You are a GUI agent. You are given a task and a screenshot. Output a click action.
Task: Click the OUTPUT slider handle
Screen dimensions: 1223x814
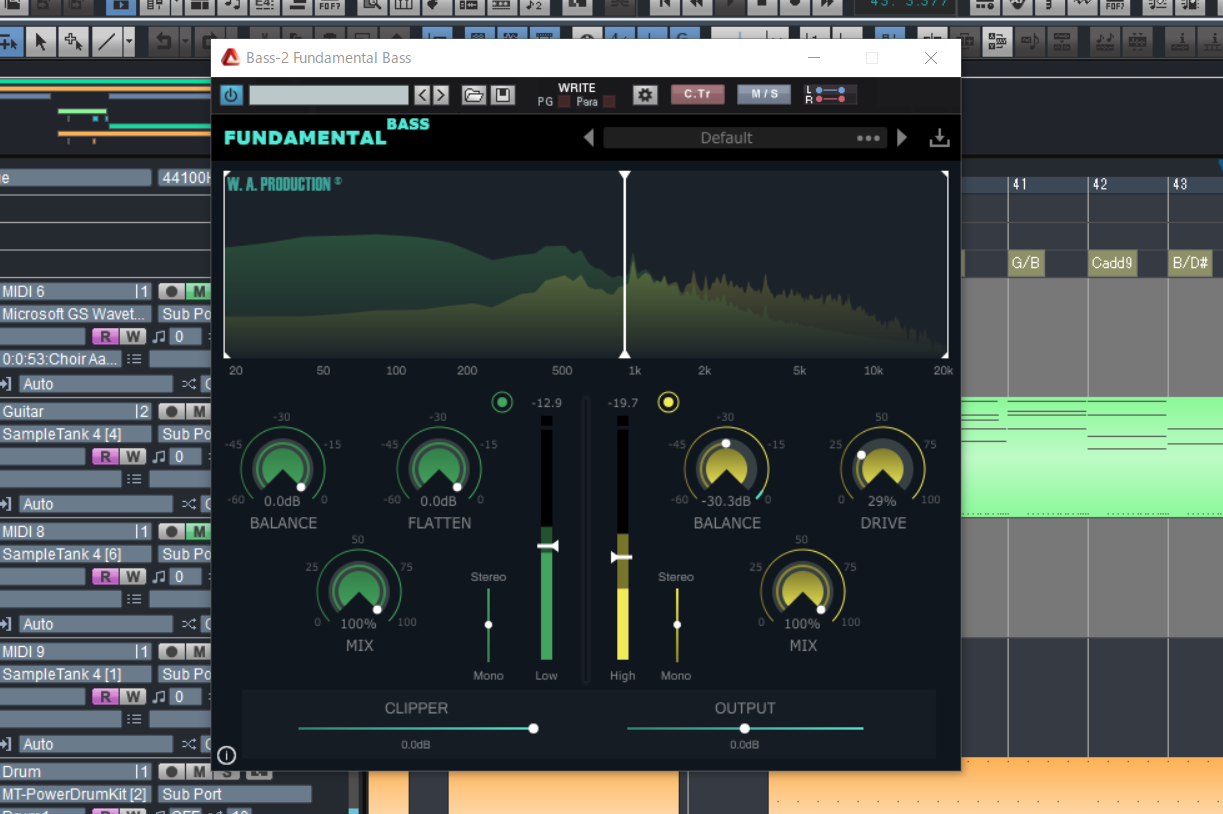point(745,728)
